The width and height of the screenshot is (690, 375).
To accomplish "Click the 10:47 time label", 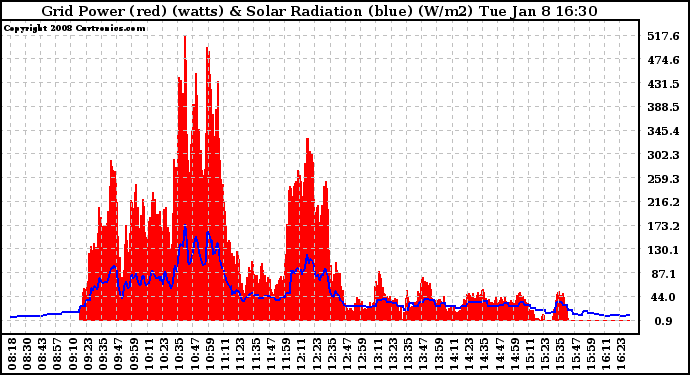I will 195,354.
